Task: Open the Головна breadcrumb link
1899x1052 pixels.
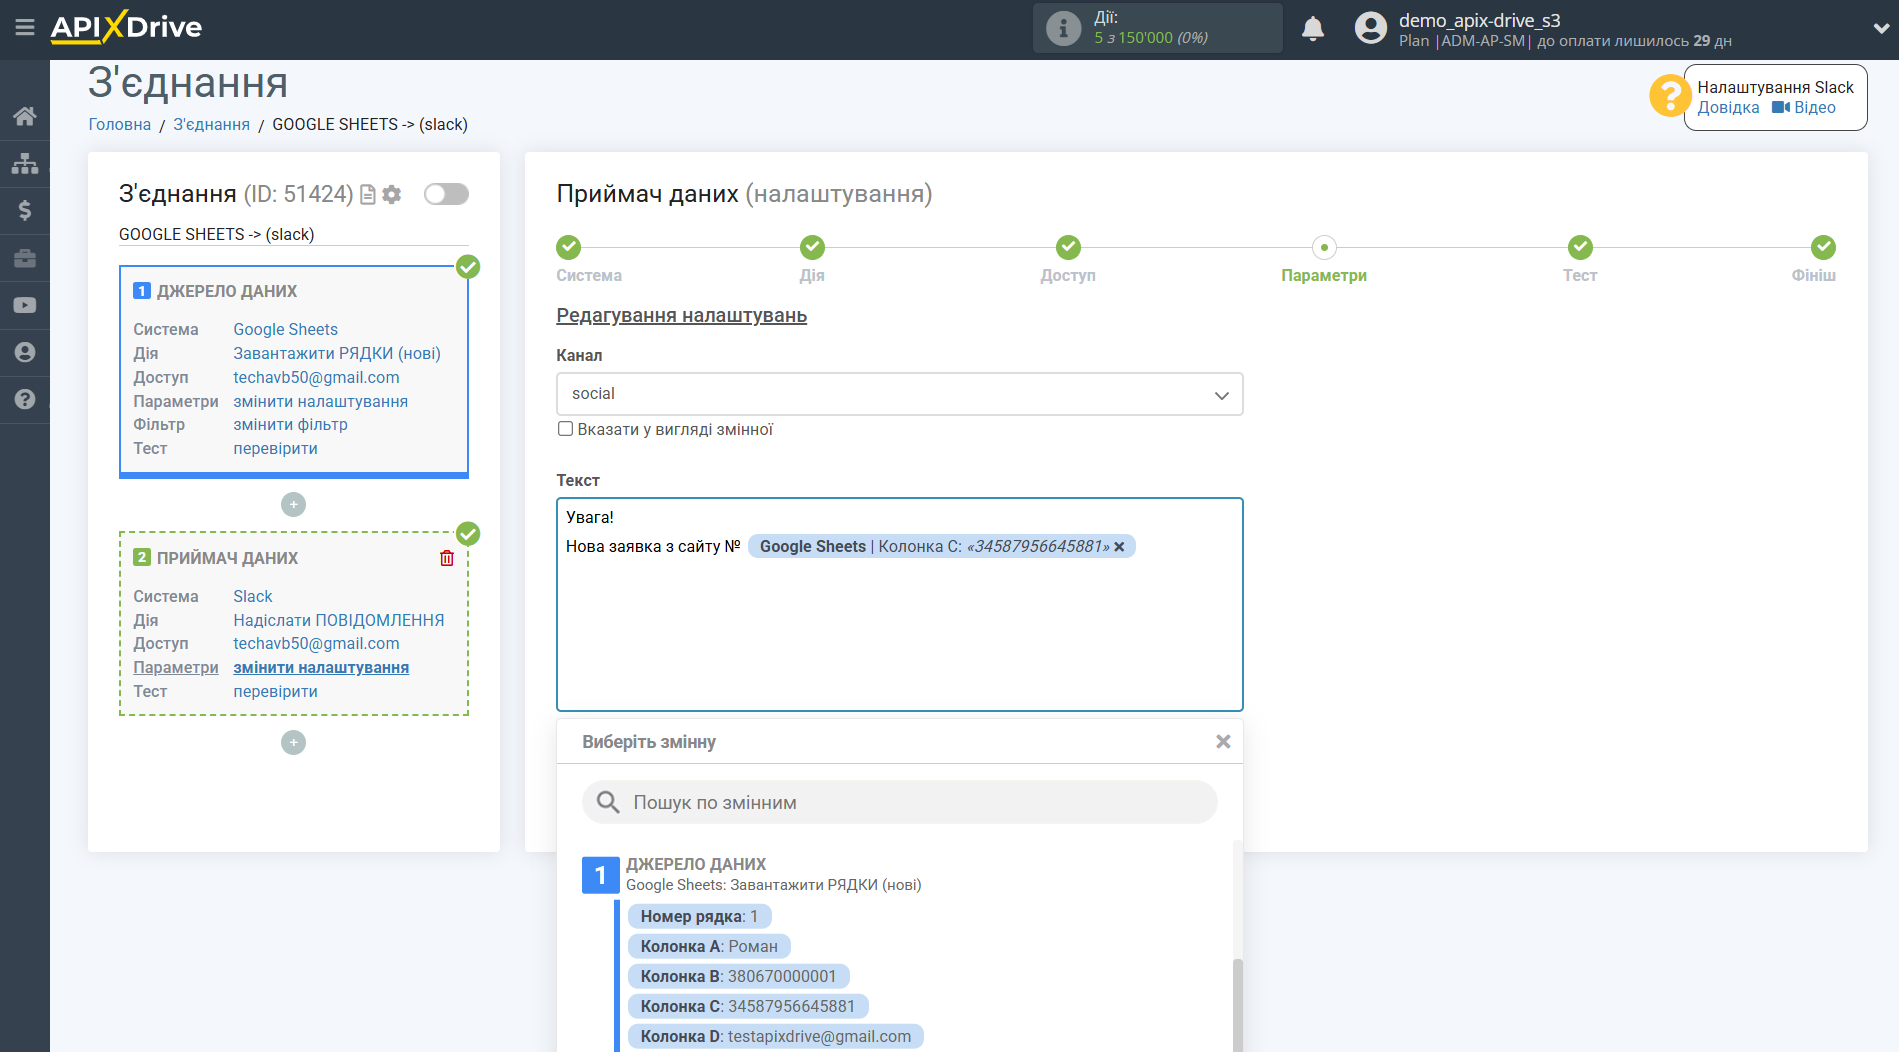Action: (x=120, y=124)
